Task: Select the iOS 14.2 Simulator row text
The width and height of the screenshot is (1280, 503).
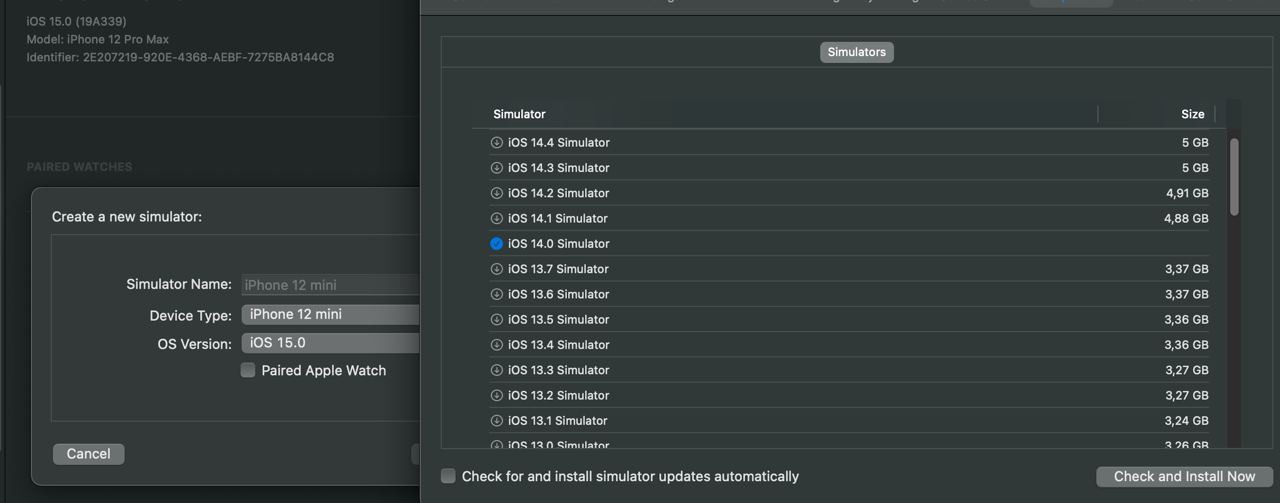Action: click(559, 193)
